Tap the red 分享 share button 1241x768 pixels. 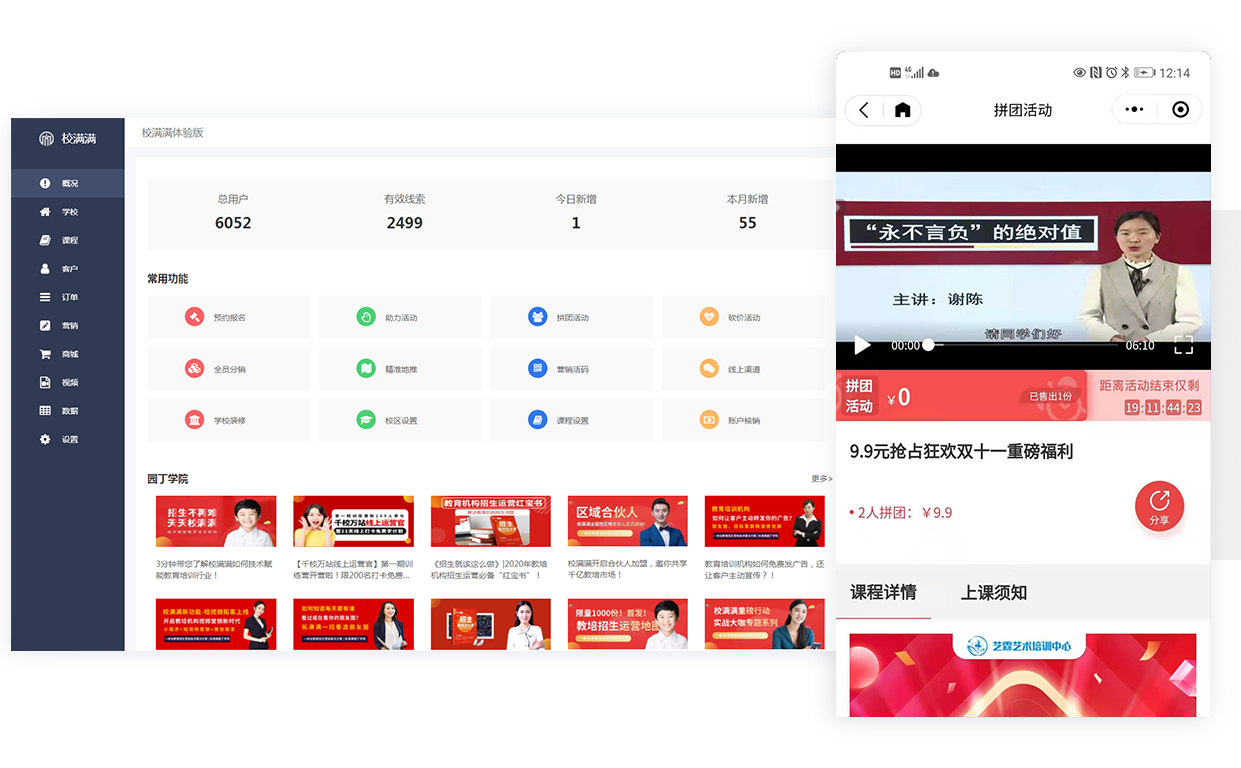pyautogui.click(x=1159, y=506)
